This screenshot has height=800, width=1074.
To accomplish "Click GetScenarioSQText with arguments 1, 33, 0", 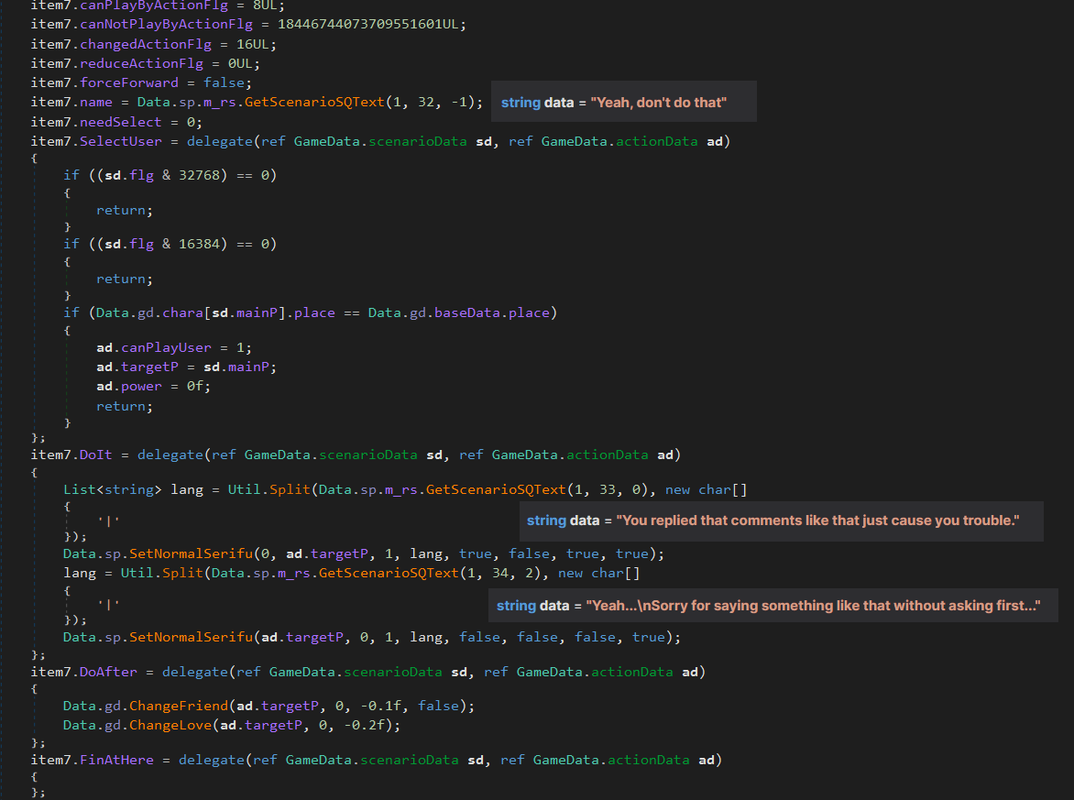I will 496,490.
